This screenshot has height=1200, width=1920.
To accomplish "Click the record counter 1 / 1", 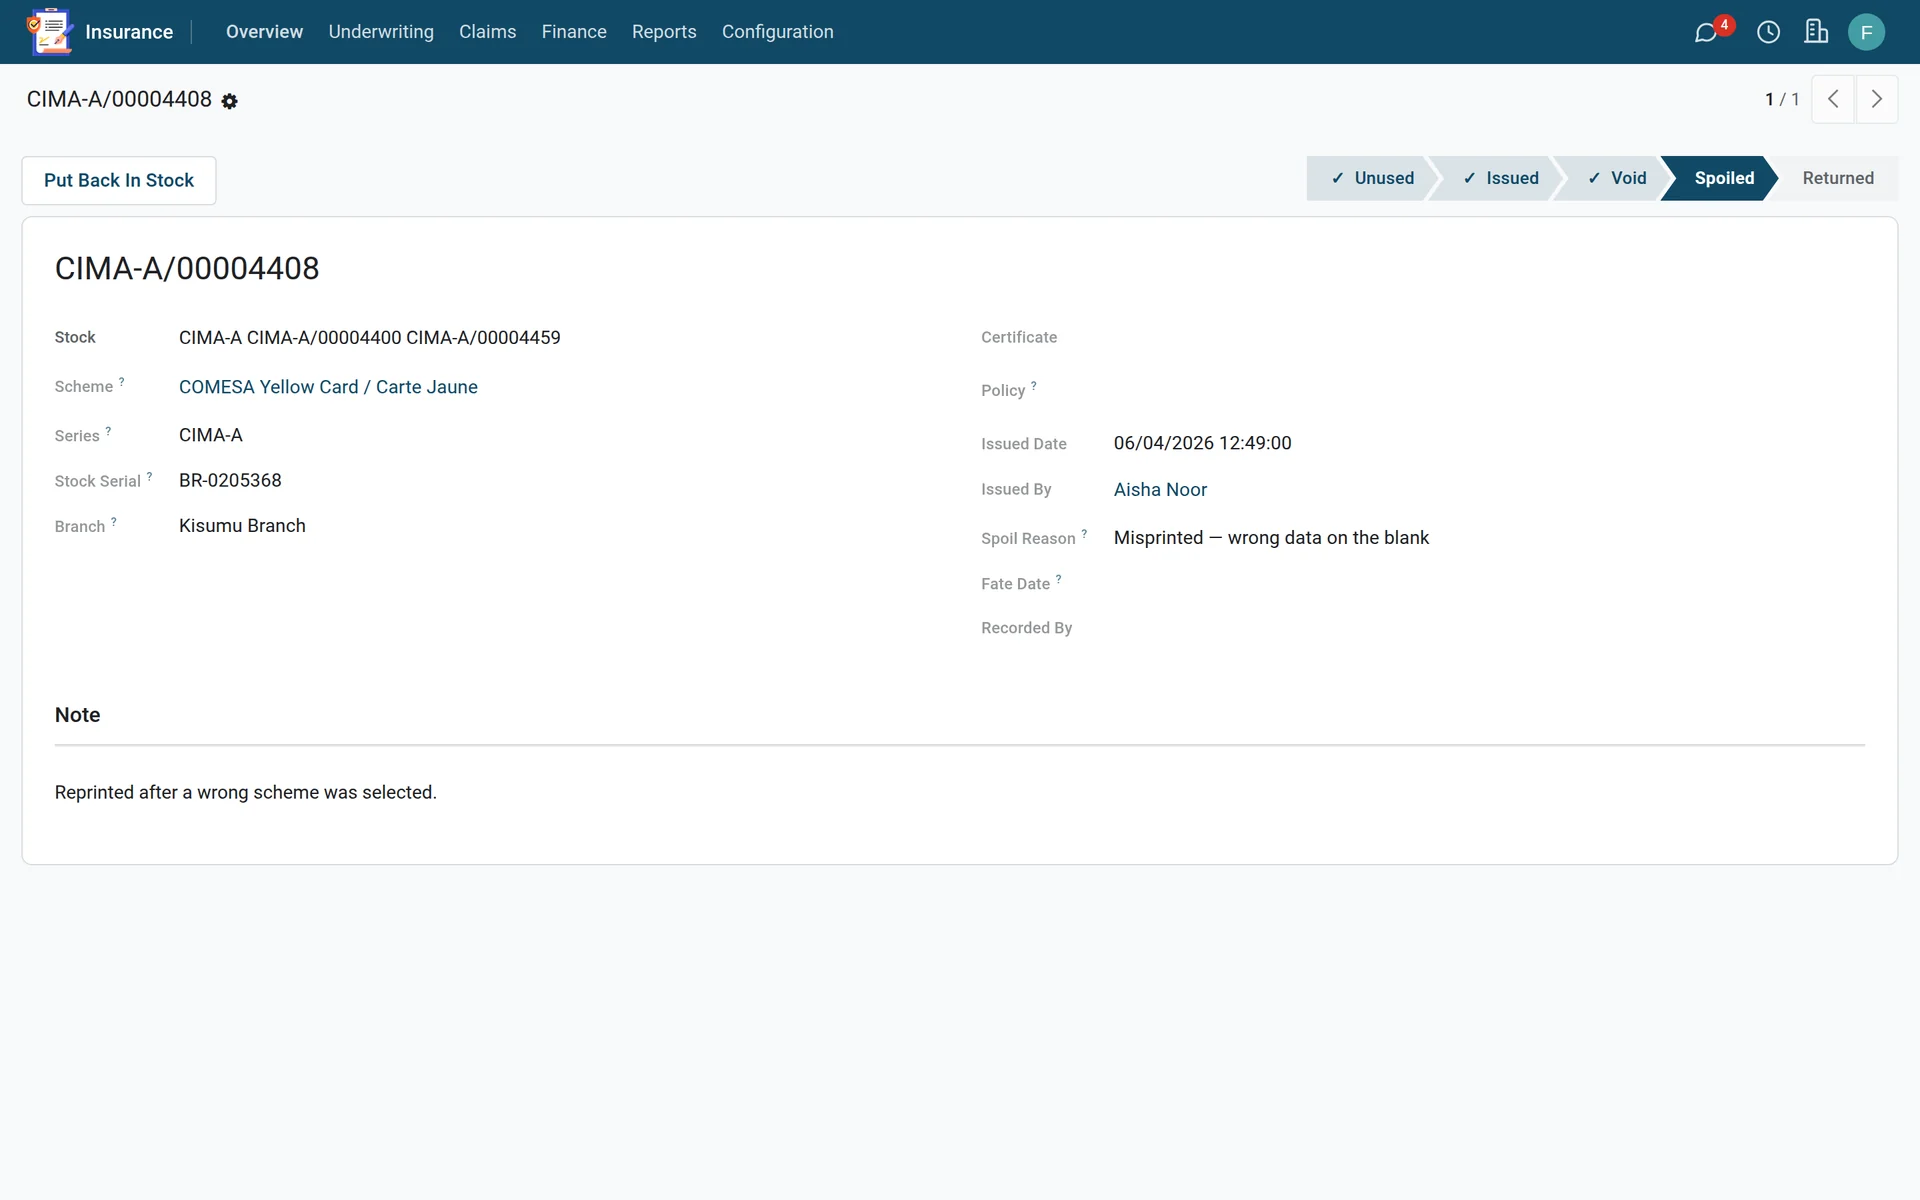I will tap(1782, 99).
